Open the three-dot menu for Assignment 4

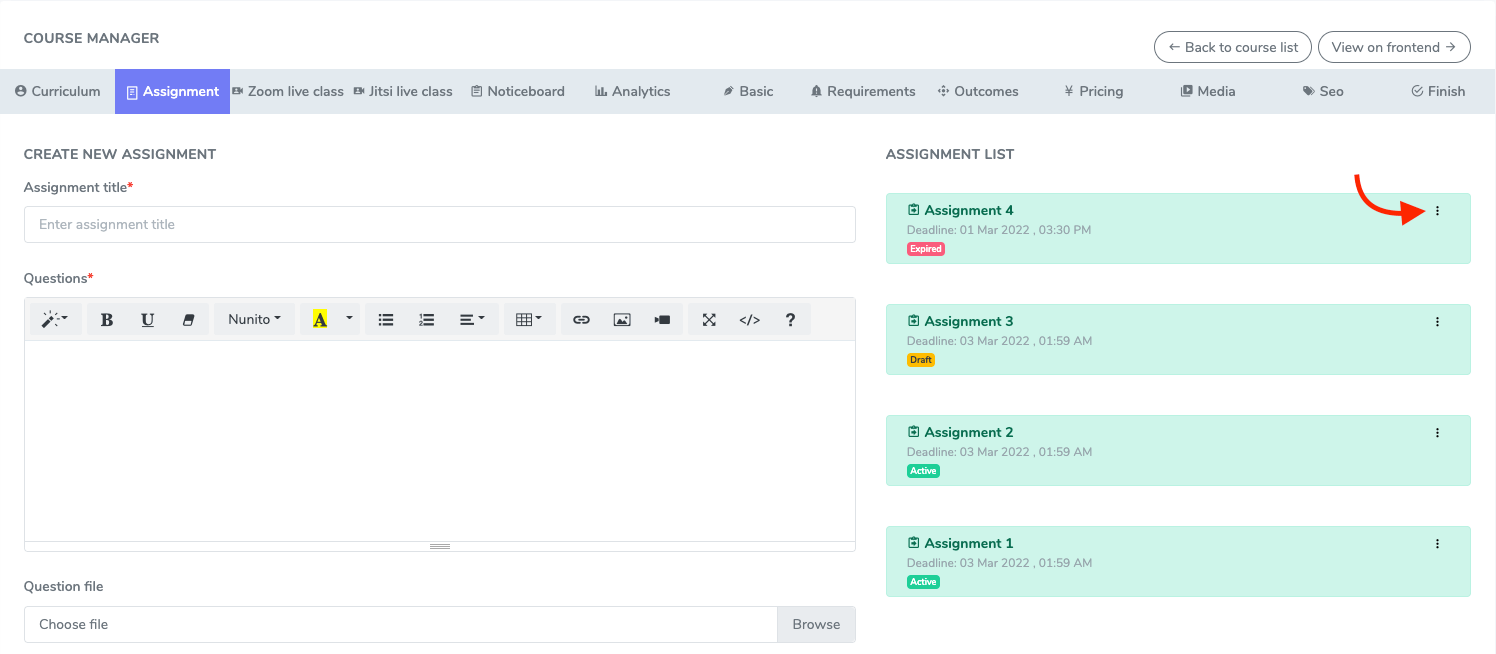tap(1438, 211)
